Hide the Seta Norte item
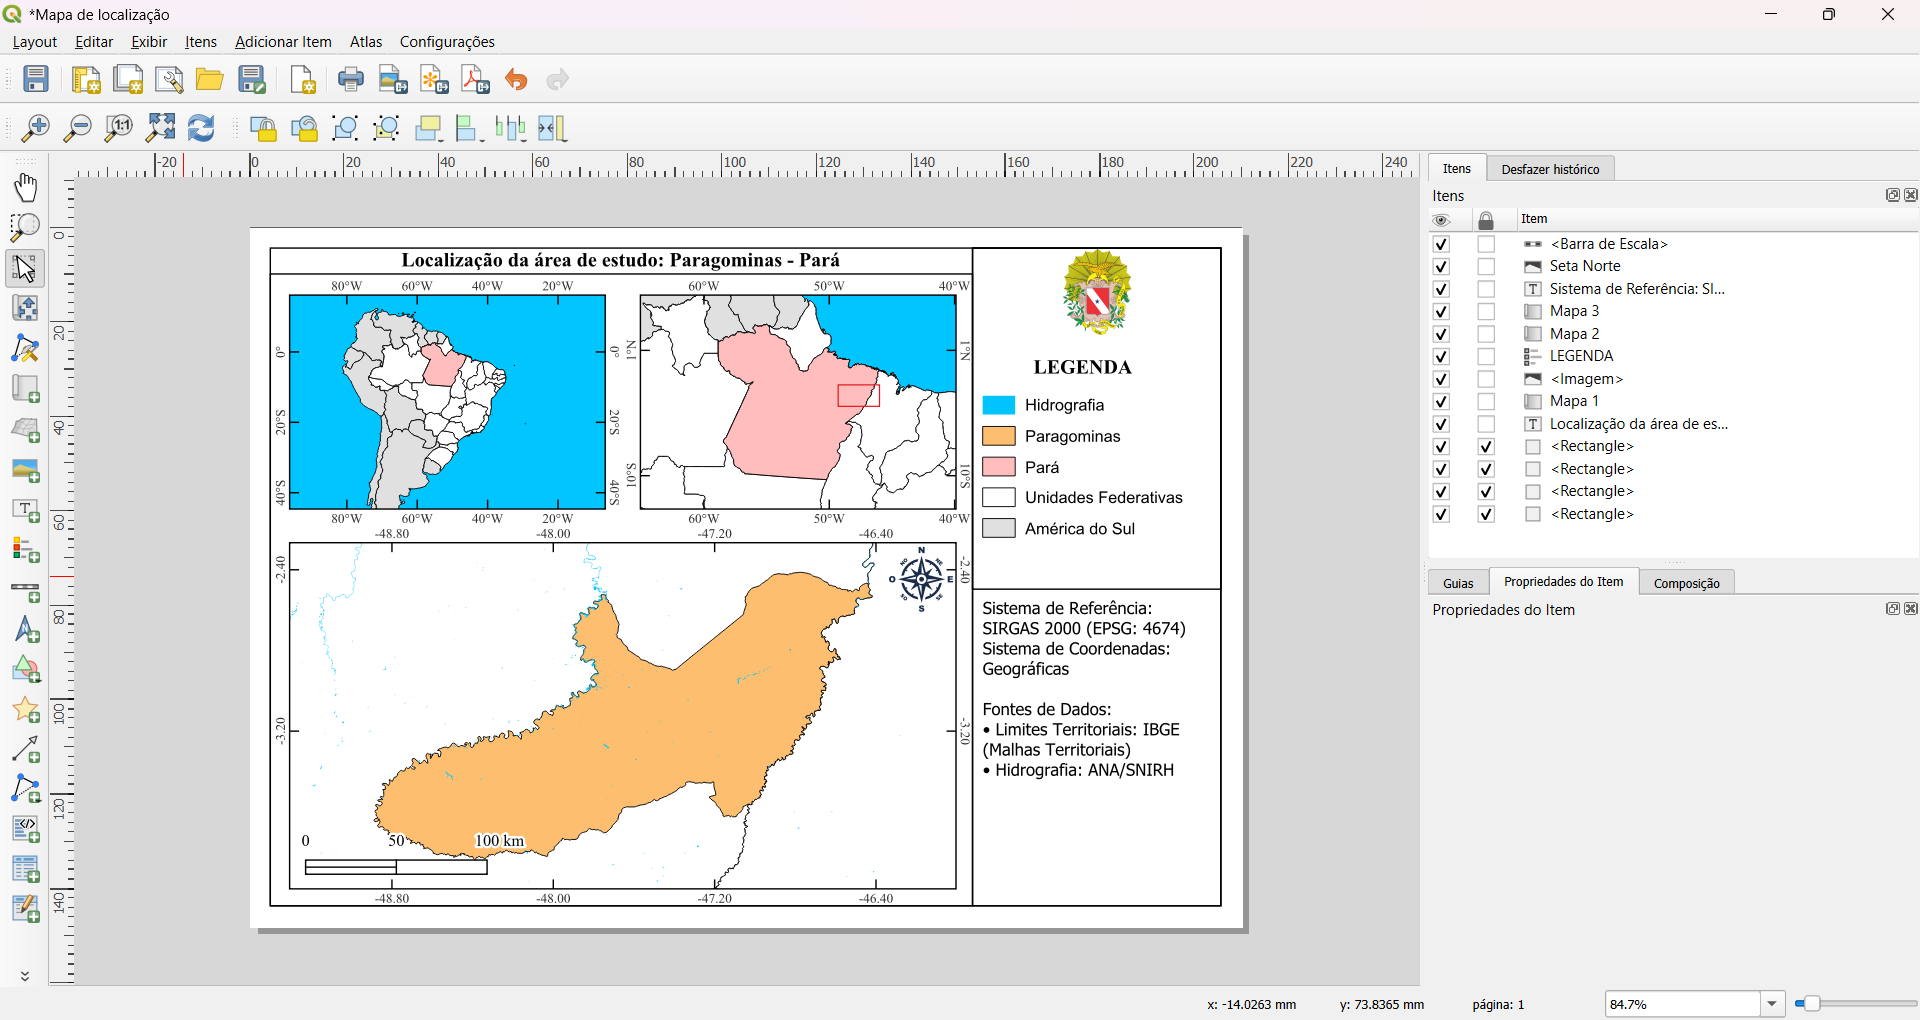Screen dimensions: 1920x1020 tap(1441, 266)
